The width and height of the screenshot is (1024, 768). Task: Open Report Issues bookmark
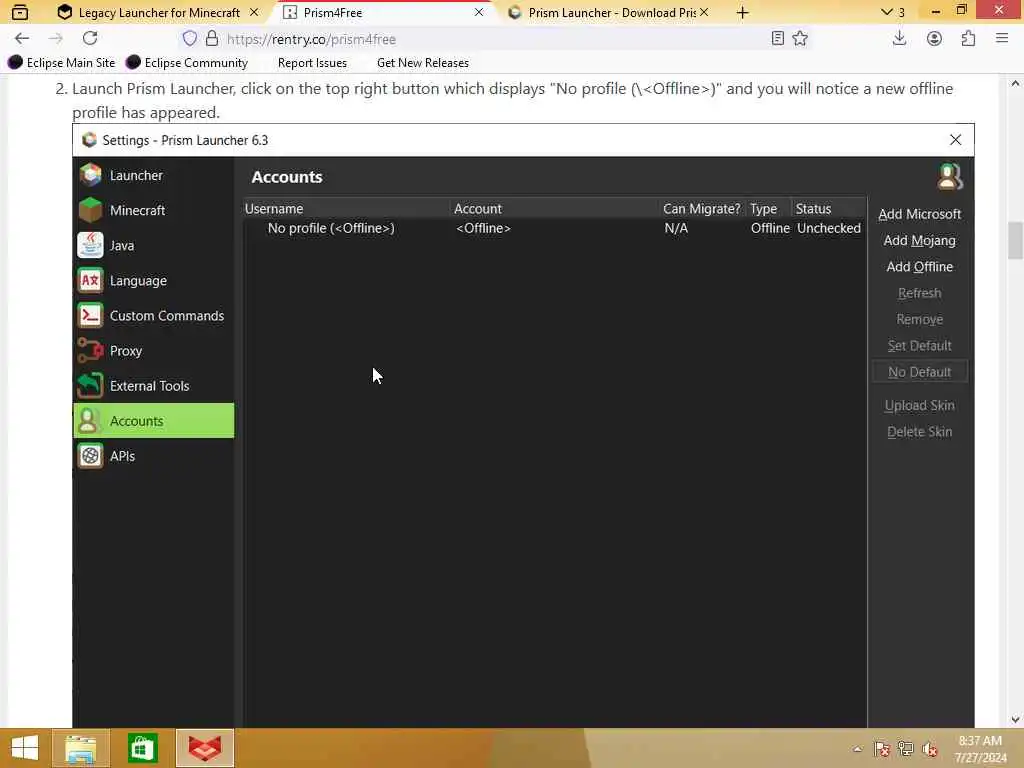(x=312, y=63)
